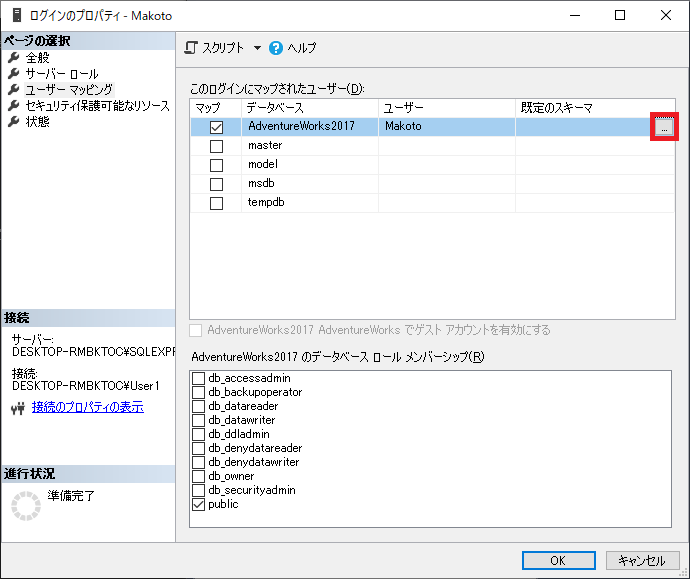Enable the db_datareader role
Viewport: 690px width, 579px height.
point(198,406)
